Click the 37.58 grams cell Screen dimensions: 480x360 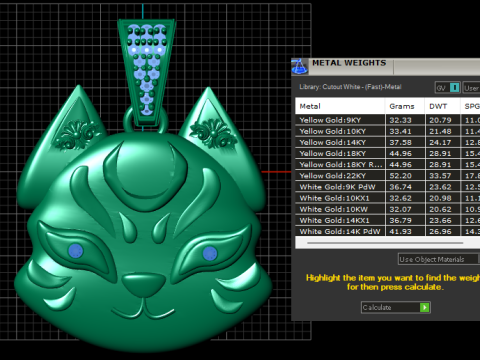coord(405,142)
